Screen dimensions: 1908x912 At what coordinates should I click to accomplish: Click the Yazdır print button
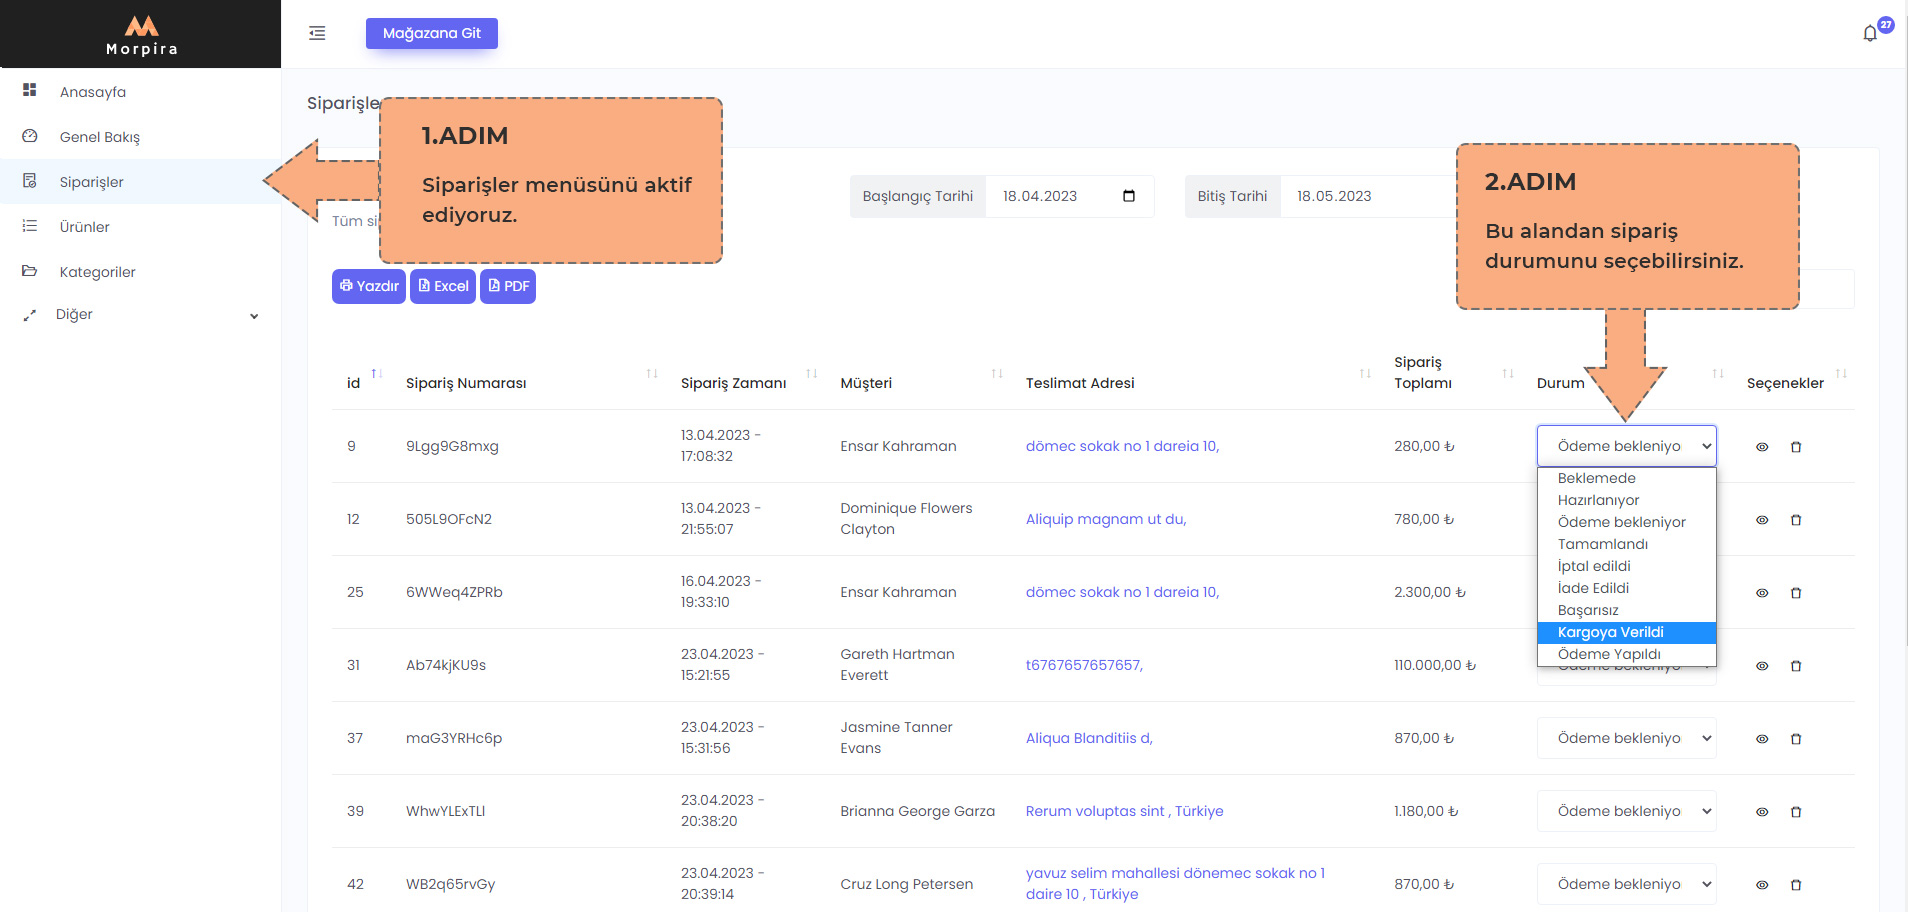coord(369,286)
